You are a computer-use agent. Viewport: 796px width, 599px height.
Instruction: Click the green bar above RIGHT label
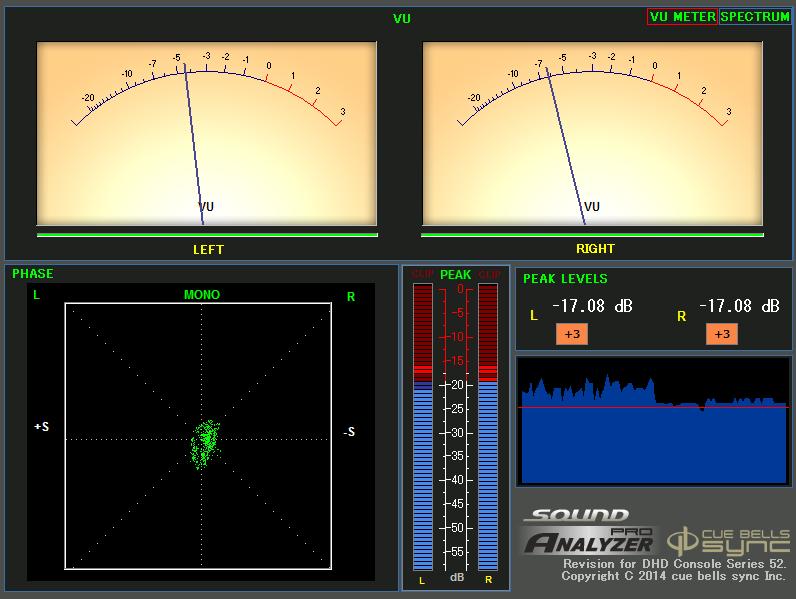592,235
